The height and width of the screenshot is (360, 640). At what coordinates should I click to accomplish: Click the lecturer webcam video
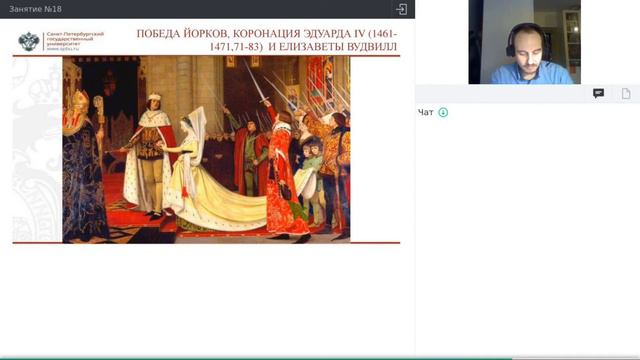pos(524,42)
